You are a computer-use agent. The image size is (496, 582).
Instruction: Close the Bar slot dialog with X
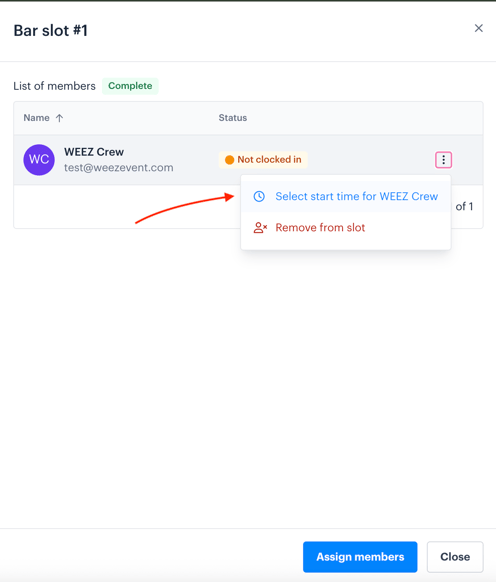(x=479, y=28)
